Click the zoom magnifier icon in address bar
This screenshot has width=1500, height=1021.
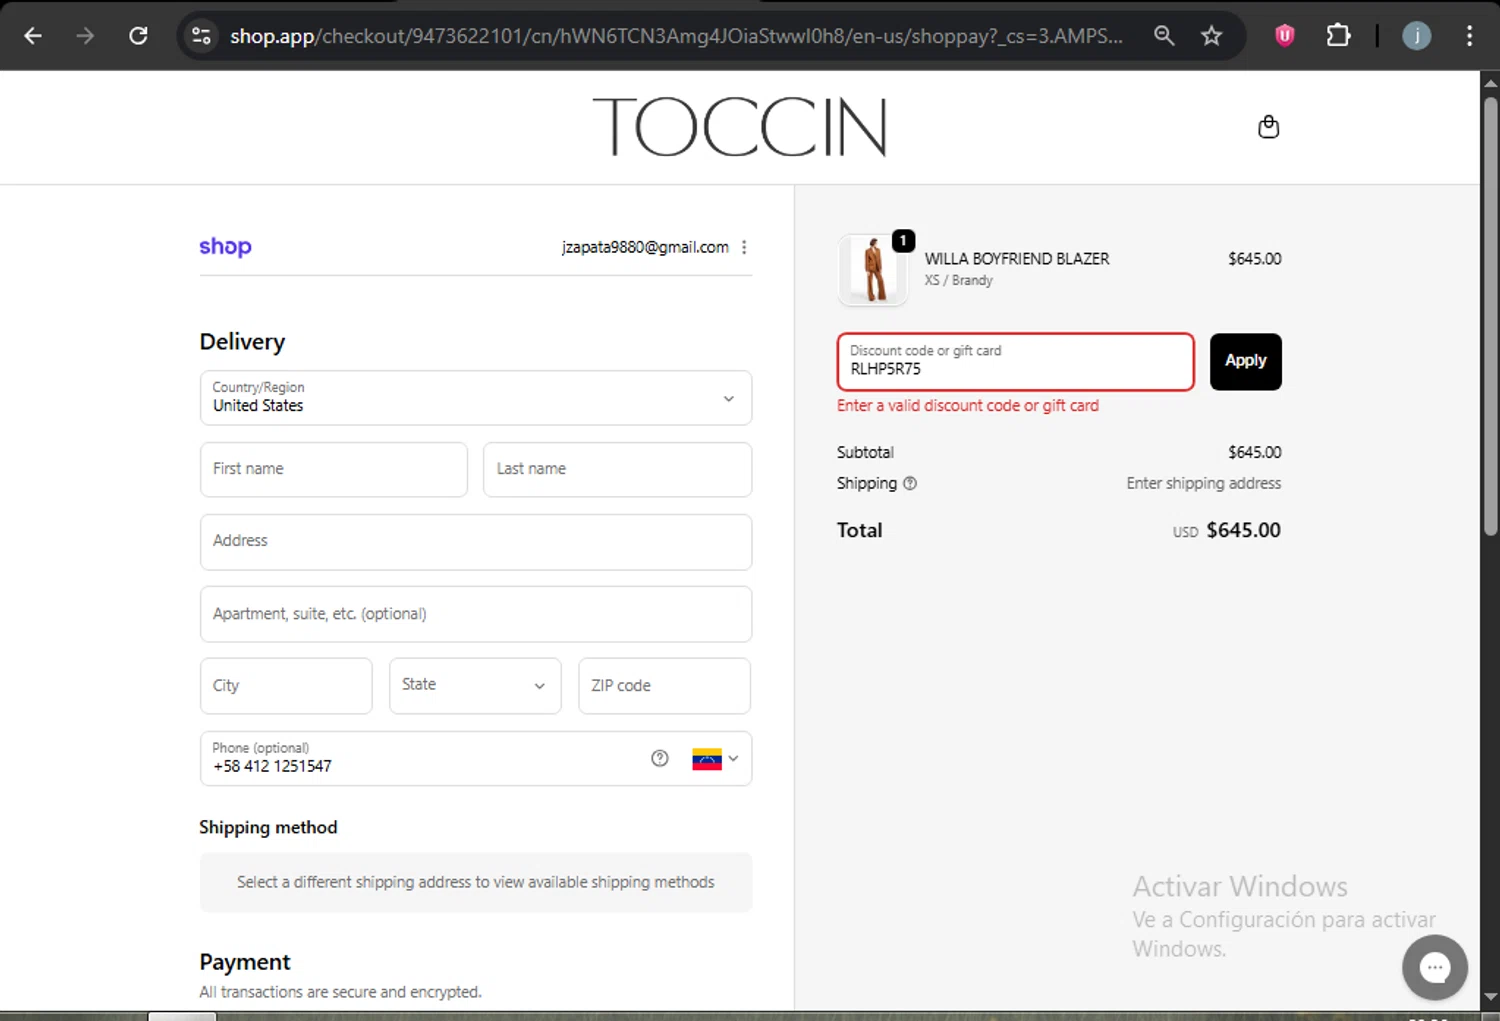tap(1163, 36)
